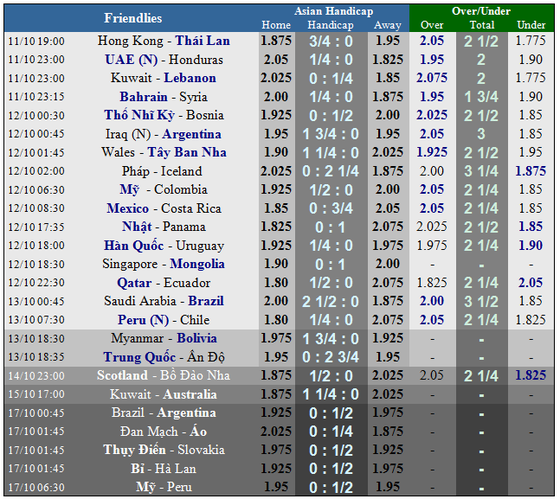Choose over odds 2.075 for Kuwait - Lebanon
Viewport: 560px width, 499px height.
pos(432,78)
